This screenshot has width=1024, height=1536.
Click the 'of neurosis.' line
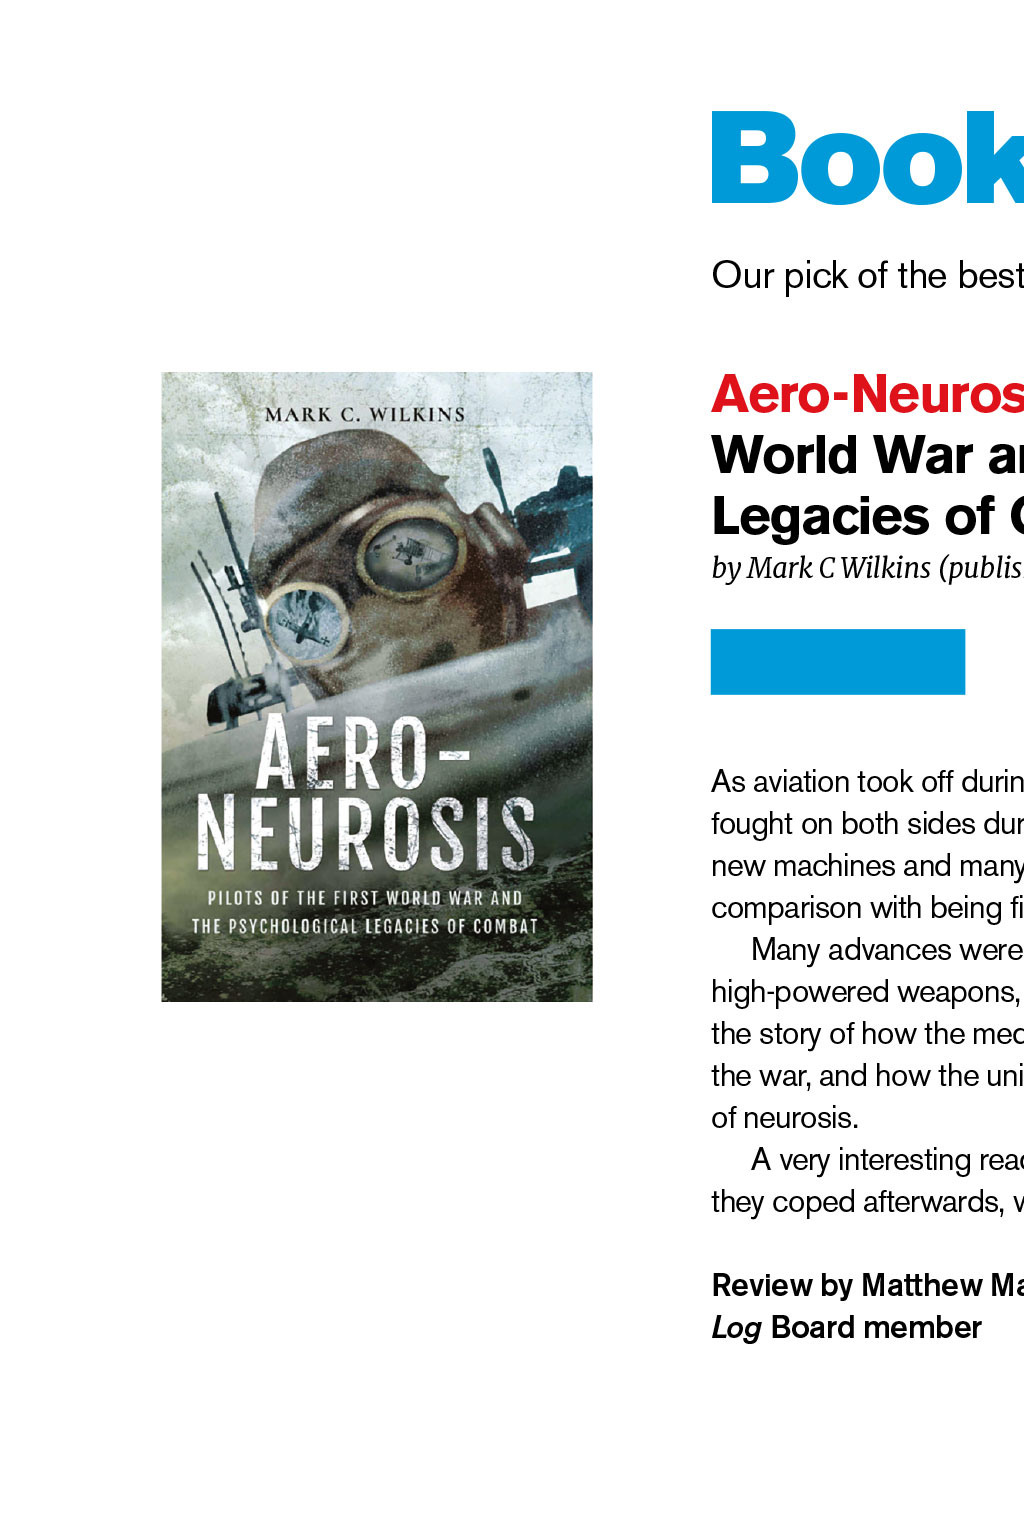785,1117
